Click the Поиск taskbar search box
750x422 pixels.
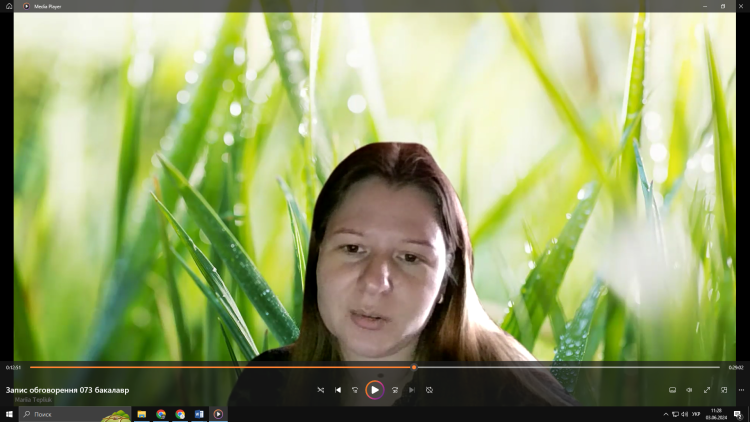coord(60,414)
